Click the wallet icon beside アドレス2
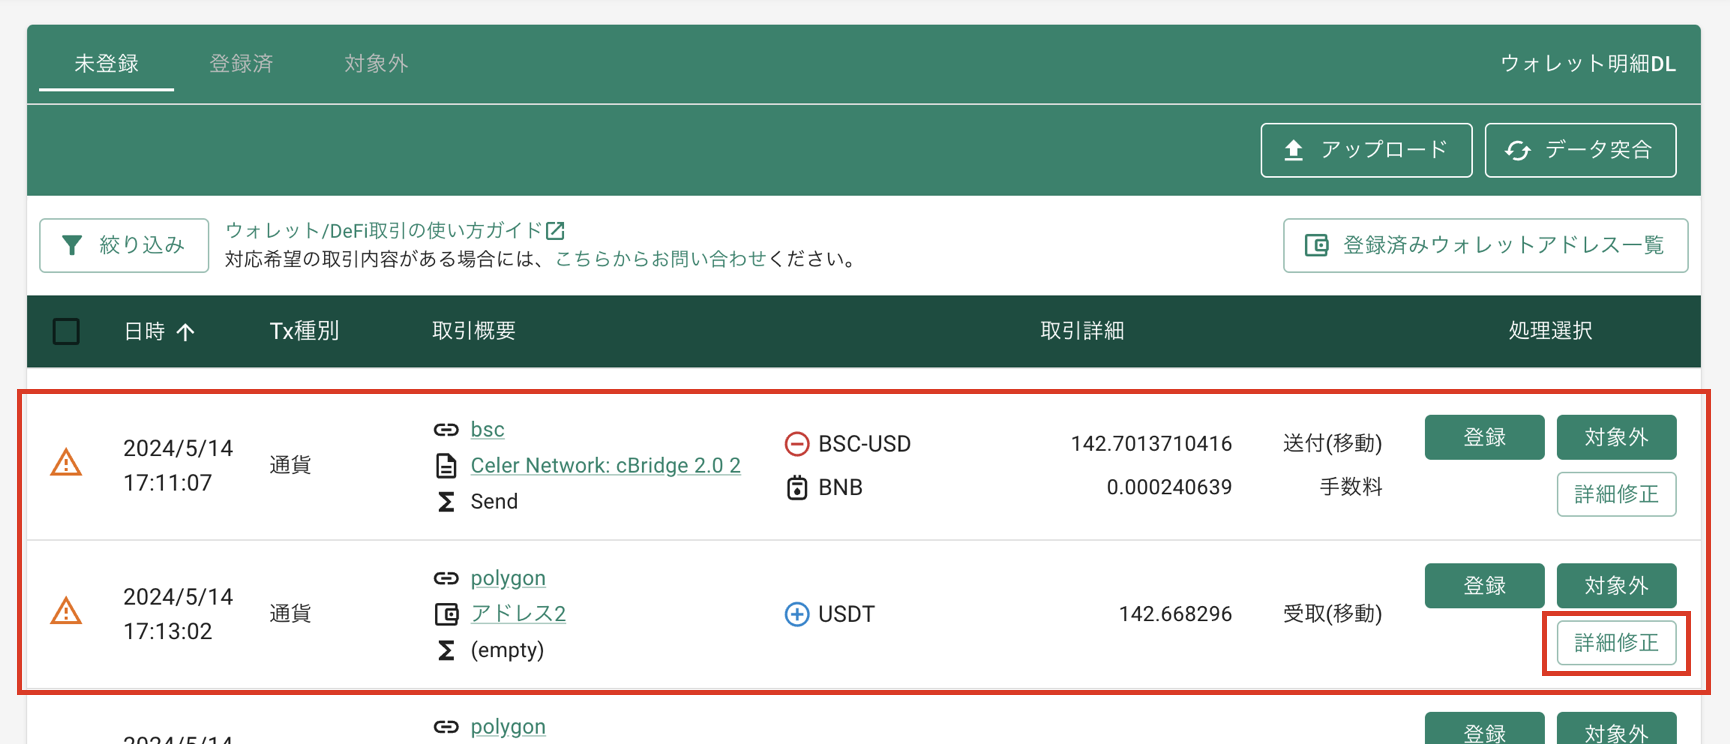This screenshot has height=744, width=1730. tap(446, 614)
